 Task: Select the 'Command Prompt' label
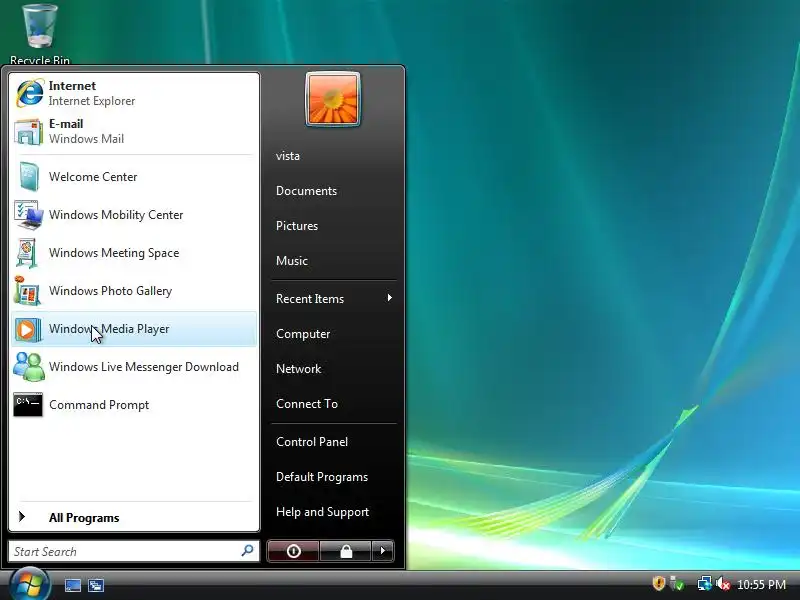(99, 405)
